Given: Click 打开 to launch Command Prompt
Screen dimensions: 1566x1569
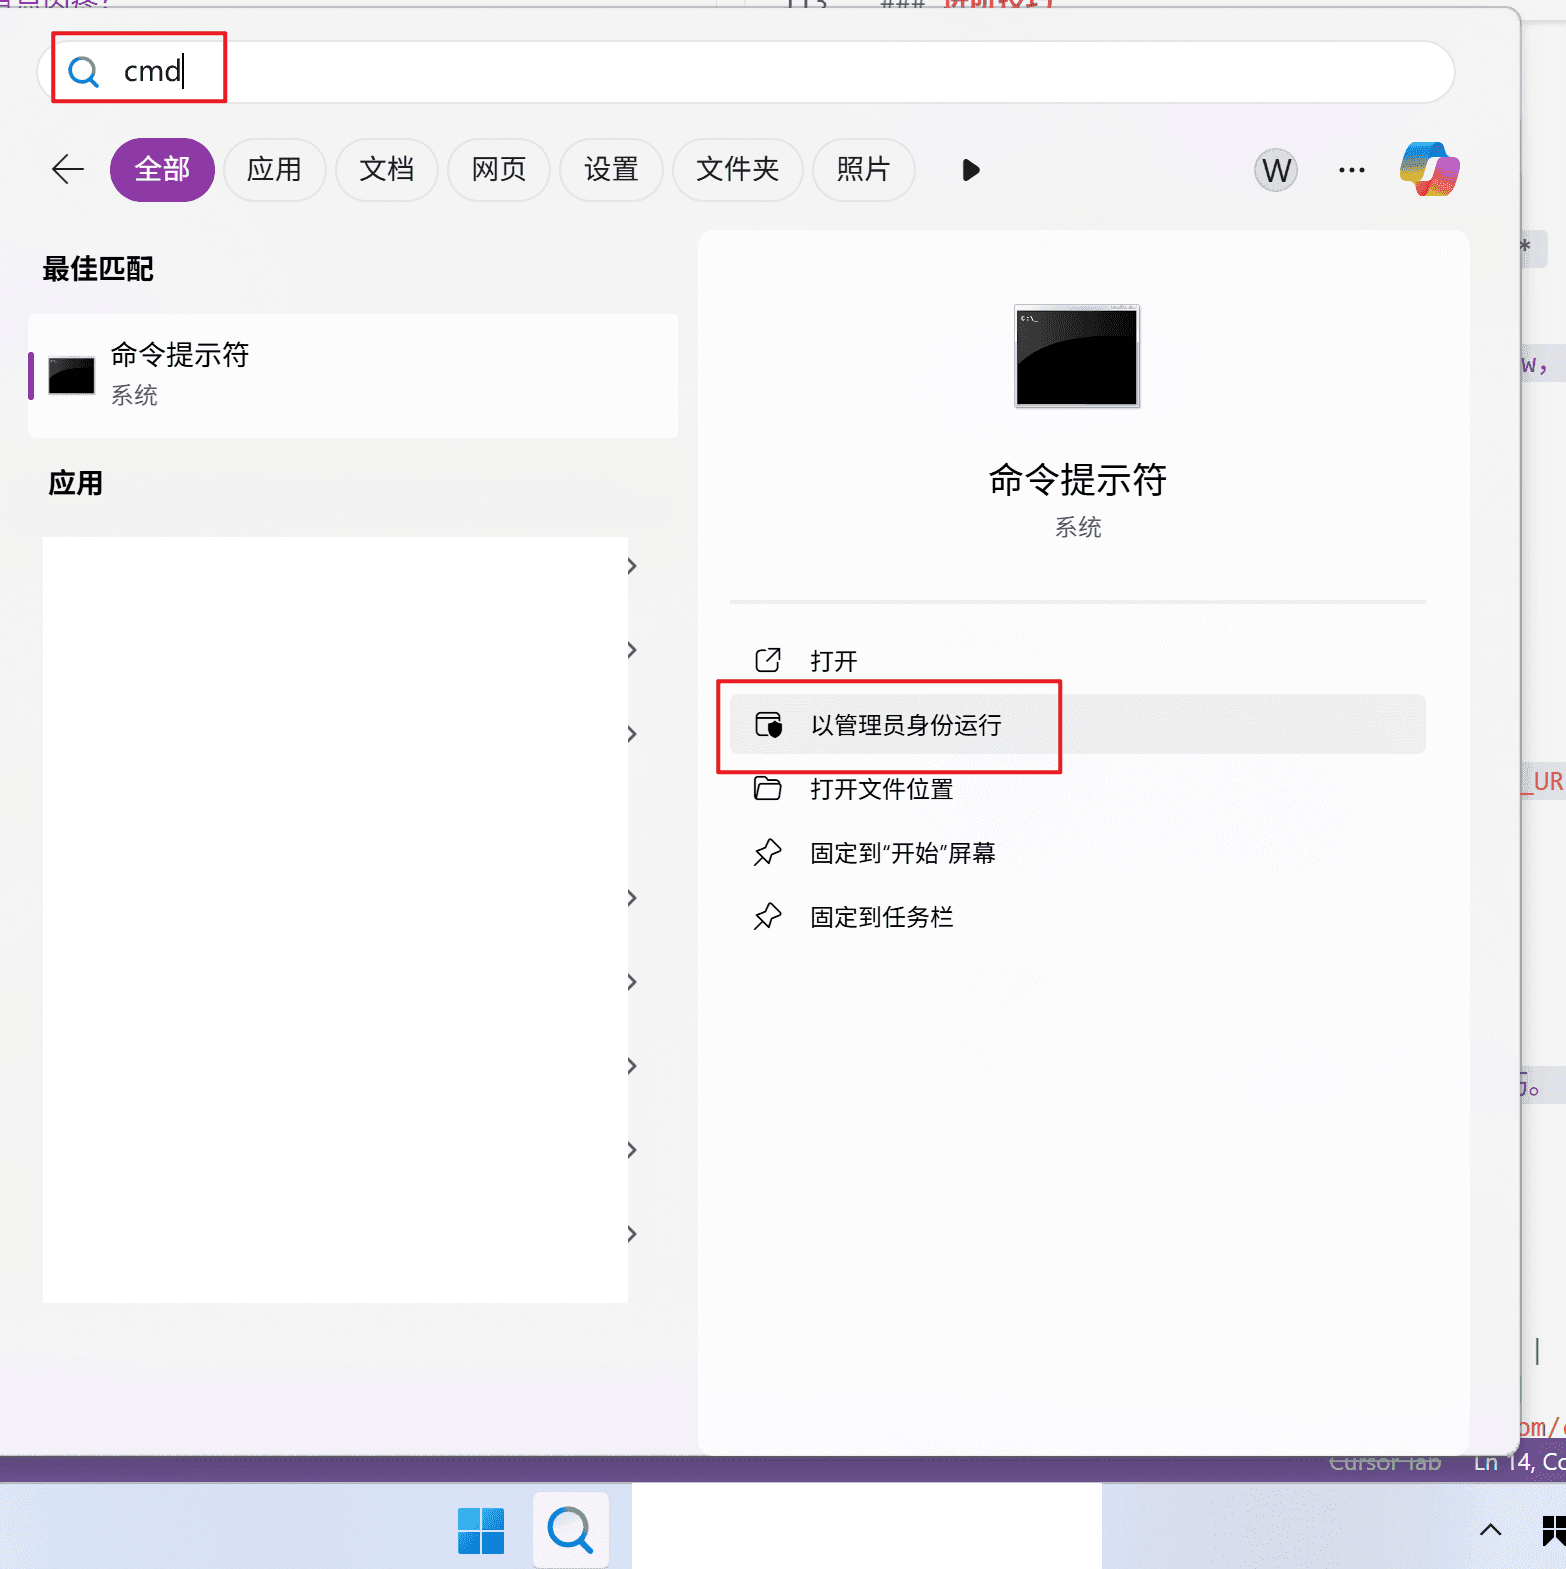Looking at the screenshot, I should point(833,661).
